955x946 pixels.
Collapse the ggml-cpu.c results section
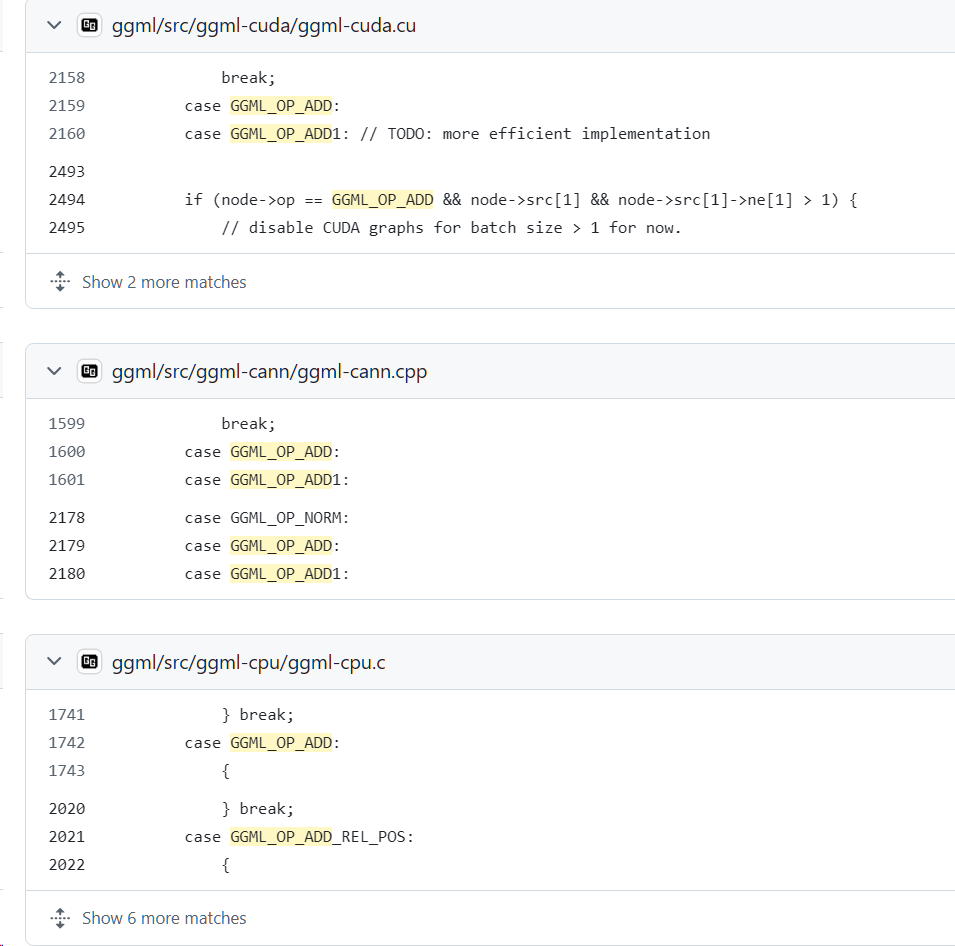pyautogui.click(x=54, y=661)
